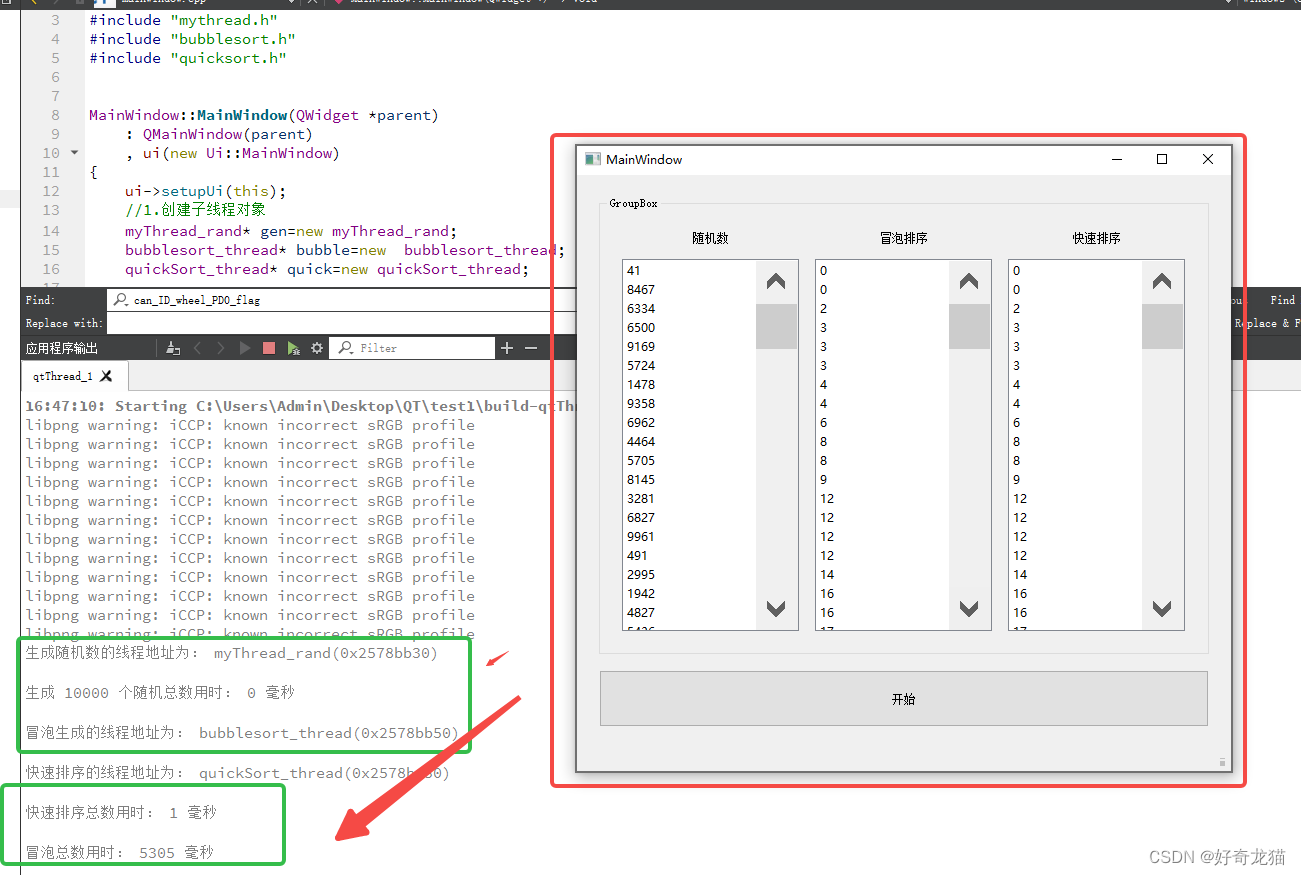Select item 9 in the 冒泡排序 list
This screenshot has width=1301, height=875.
pyautogui.click(x=823, y=479)
